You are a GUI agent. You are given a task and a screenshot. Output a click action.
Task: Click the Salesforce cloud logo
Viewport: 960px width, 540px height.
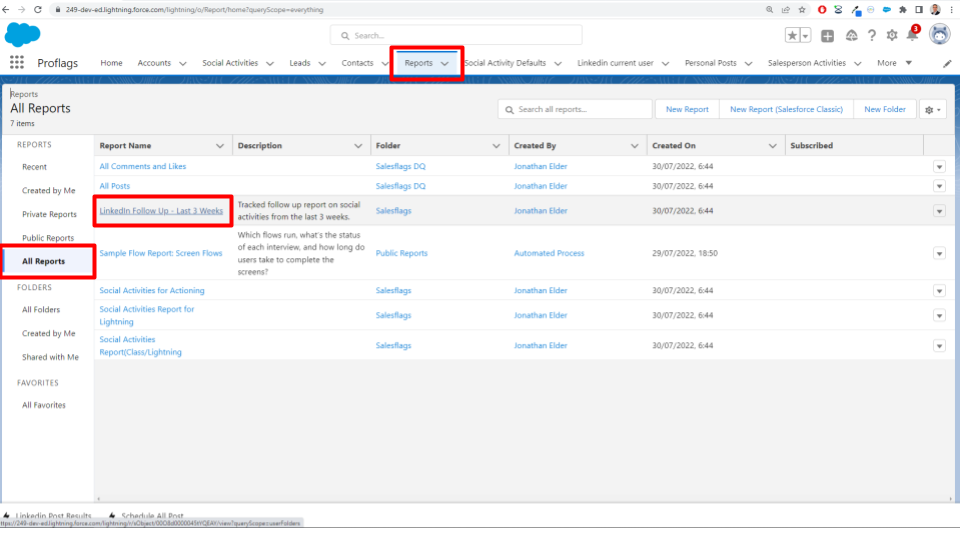[x=22, y=34]
